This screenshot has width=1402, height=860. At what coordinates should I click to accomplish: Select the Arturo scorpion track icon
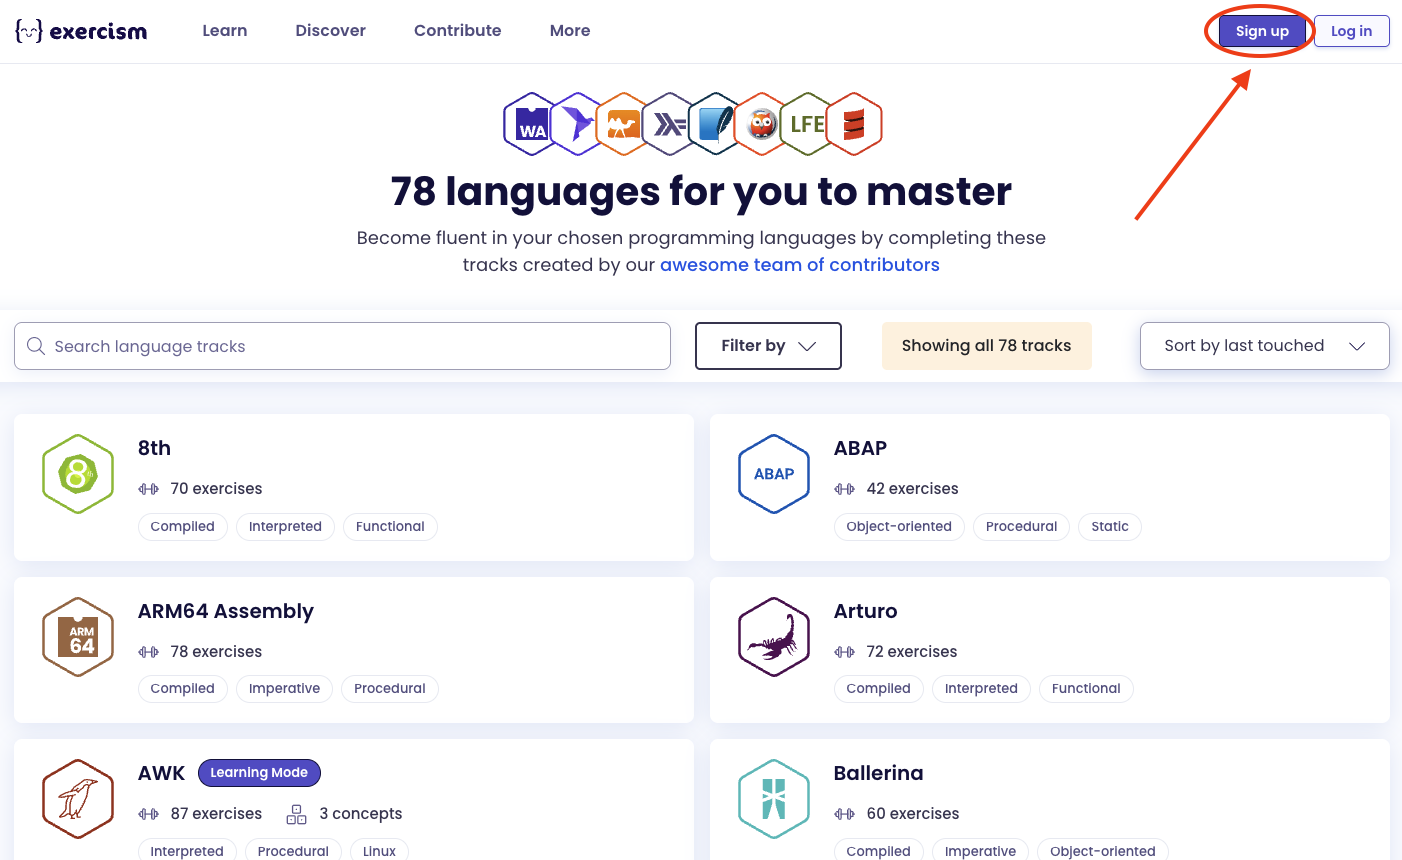(x=774, y=637)
